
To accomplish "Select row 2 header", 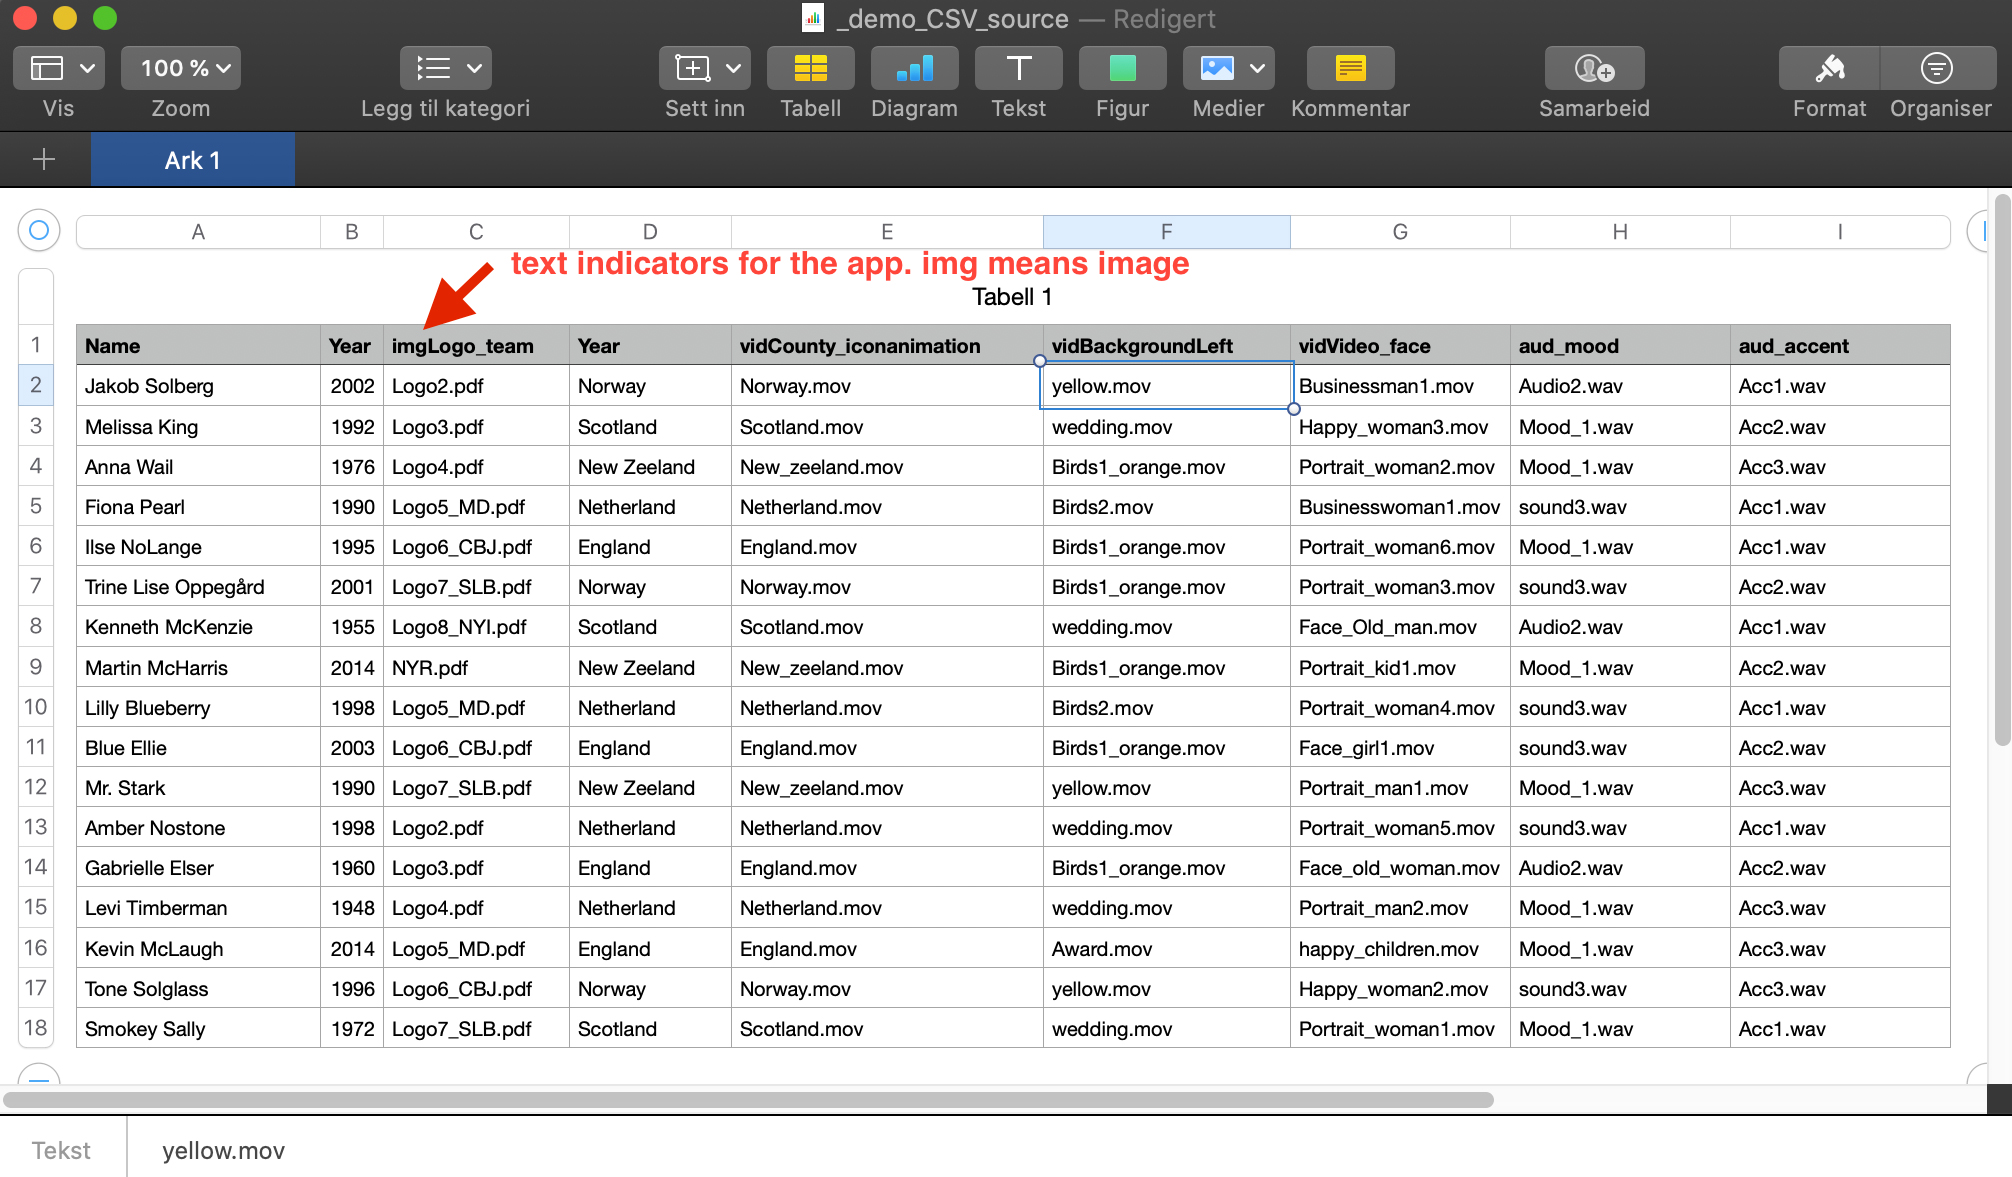I will [36, 385].
